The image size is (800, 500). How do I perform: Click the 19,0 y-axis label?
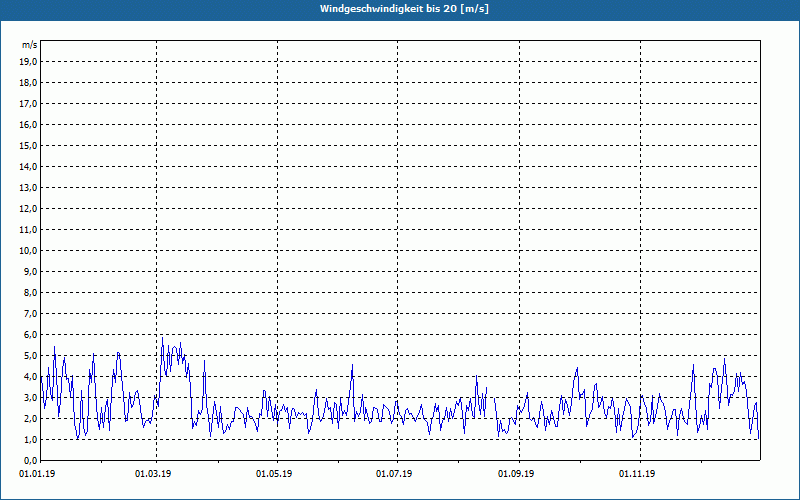pos(28,62)
